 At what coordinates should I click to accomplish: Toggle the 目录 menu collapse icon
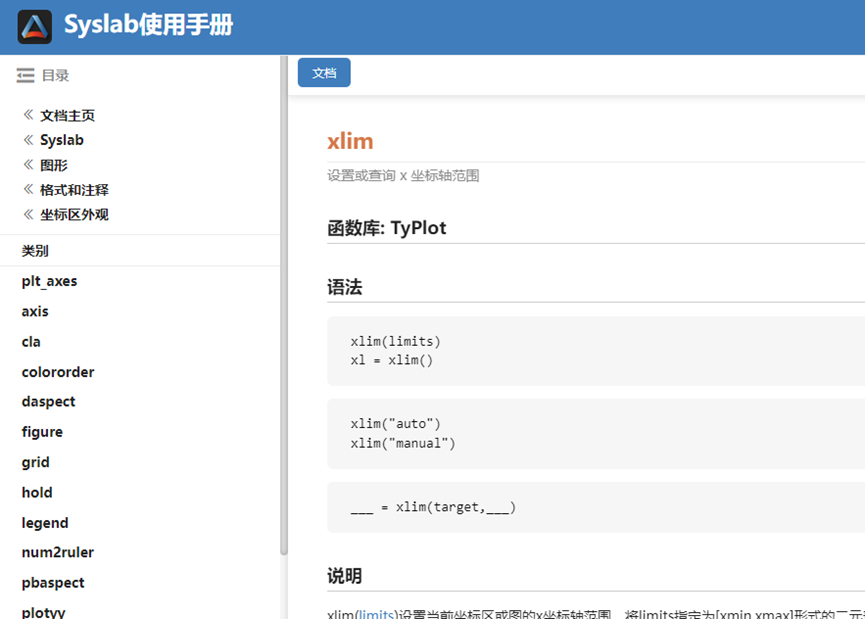tap(25, 75)
